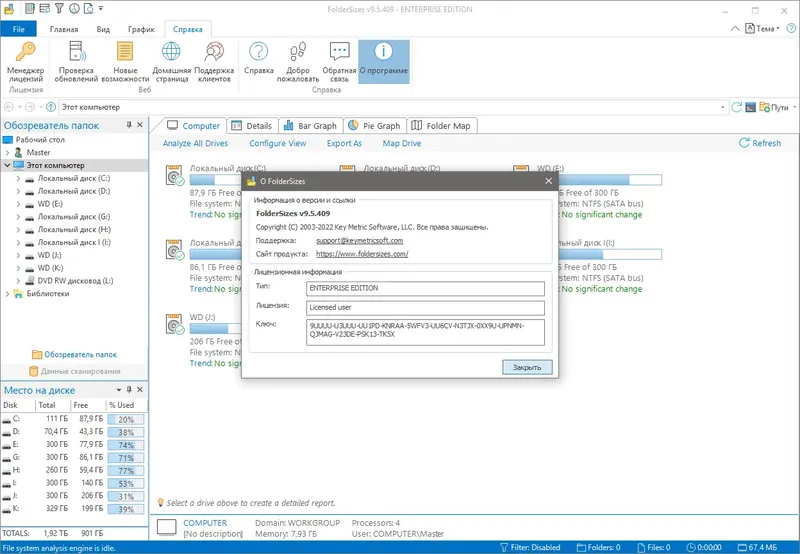The image size is (800, 554).
Task: Collapse the ribbon with the chevron
Action: pyautogui.click(x=735, y=29)
